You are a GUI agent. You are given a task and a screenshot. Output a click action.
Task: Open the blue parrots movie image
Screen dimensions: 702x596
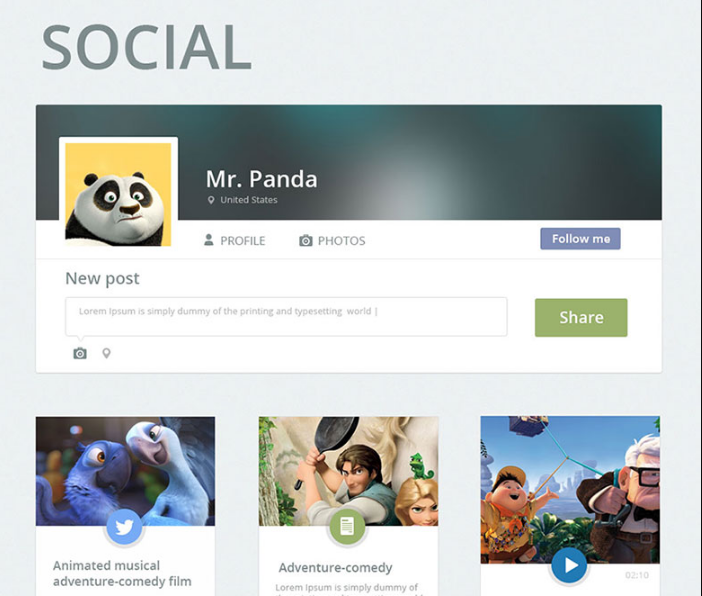125,471
